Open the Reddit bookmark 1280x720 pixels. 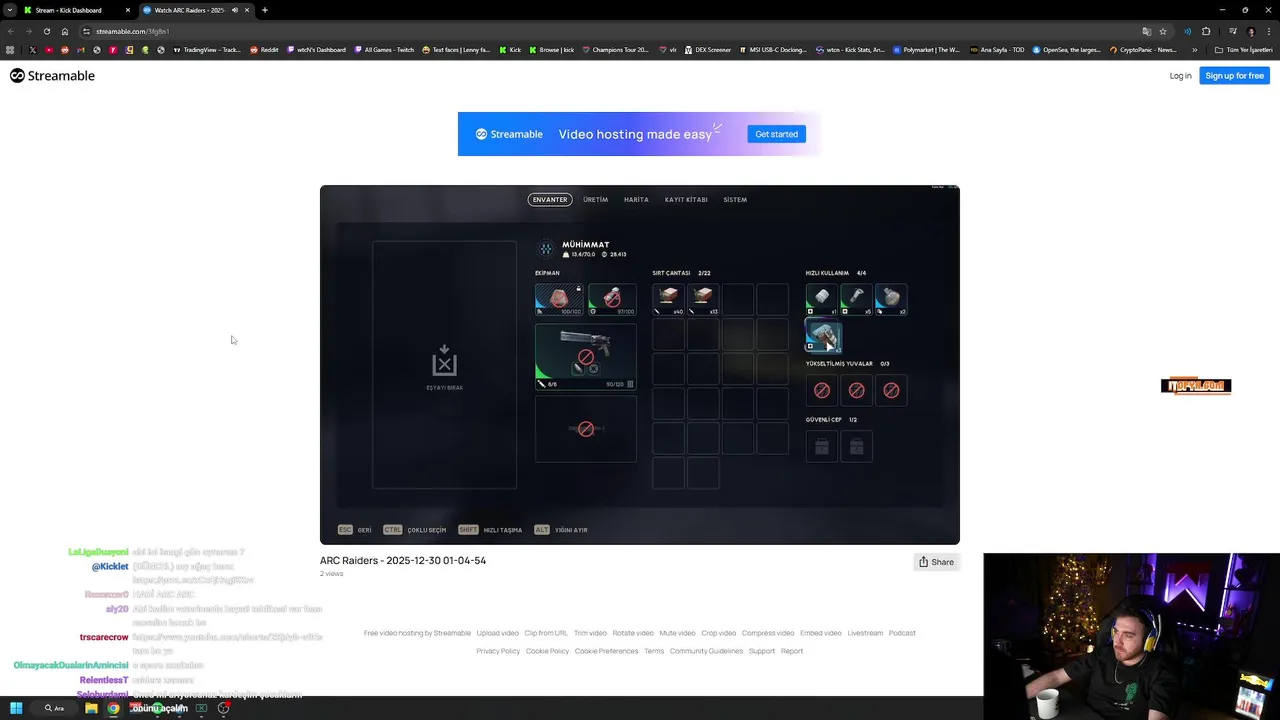264,50
